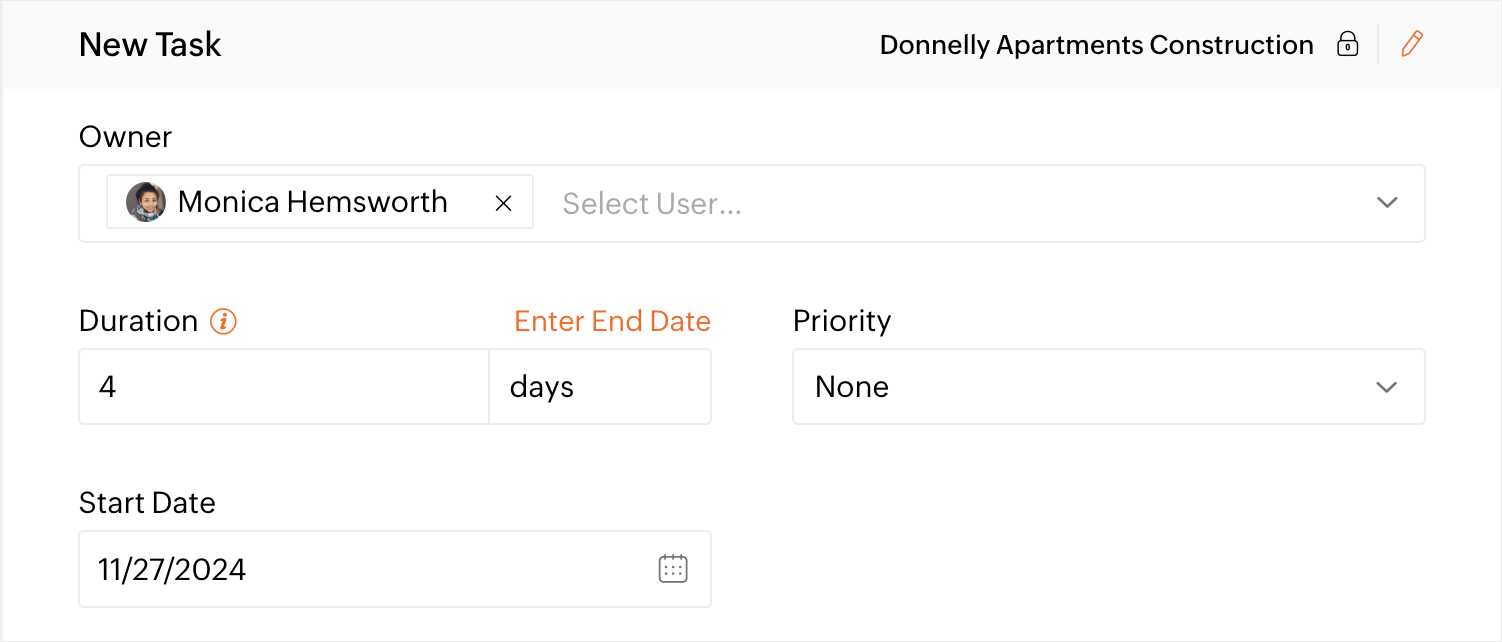Expand the Owner user list chevron
1502x642 pixels.
pos(1386,203)
